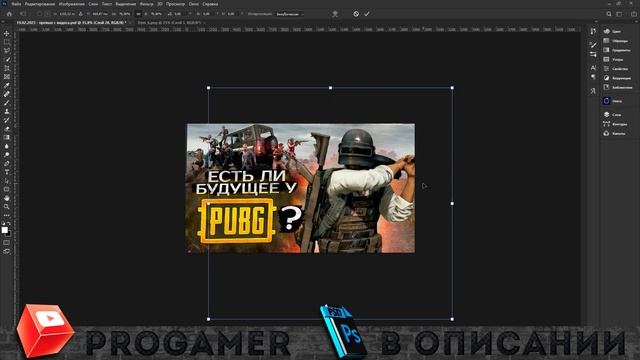Close the first document tab

pos(131,23)
